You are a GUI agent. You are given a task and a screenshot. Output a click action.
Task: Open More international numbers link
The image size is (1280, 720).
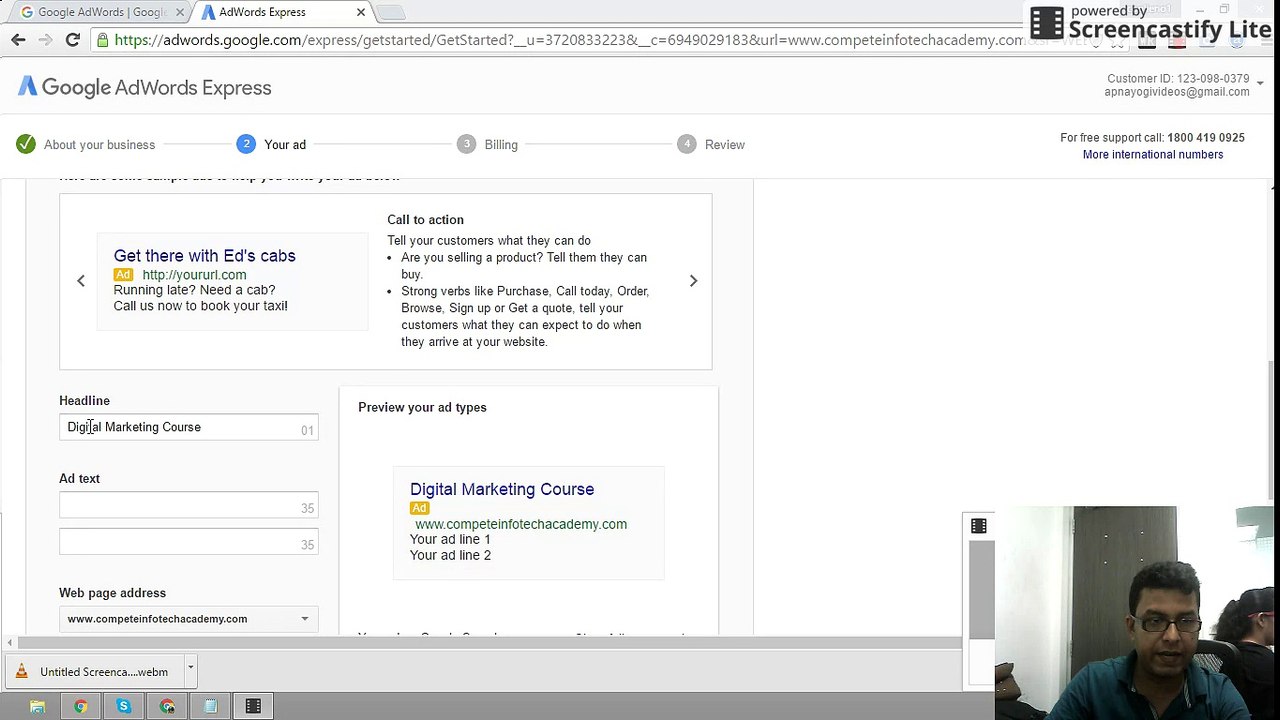point(1153,155)
